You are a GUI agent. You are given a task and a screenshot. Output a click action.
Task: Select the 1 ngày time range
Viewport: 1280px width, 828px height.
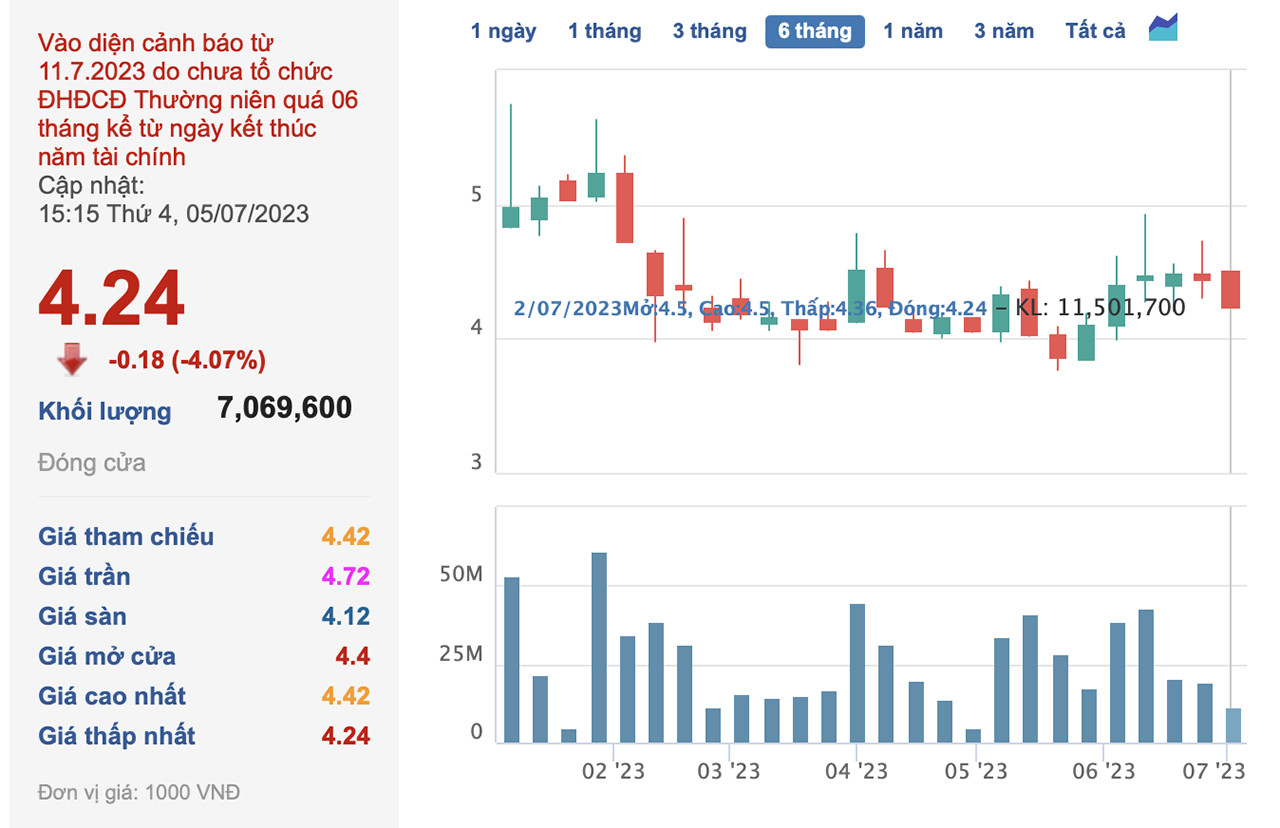503,31
